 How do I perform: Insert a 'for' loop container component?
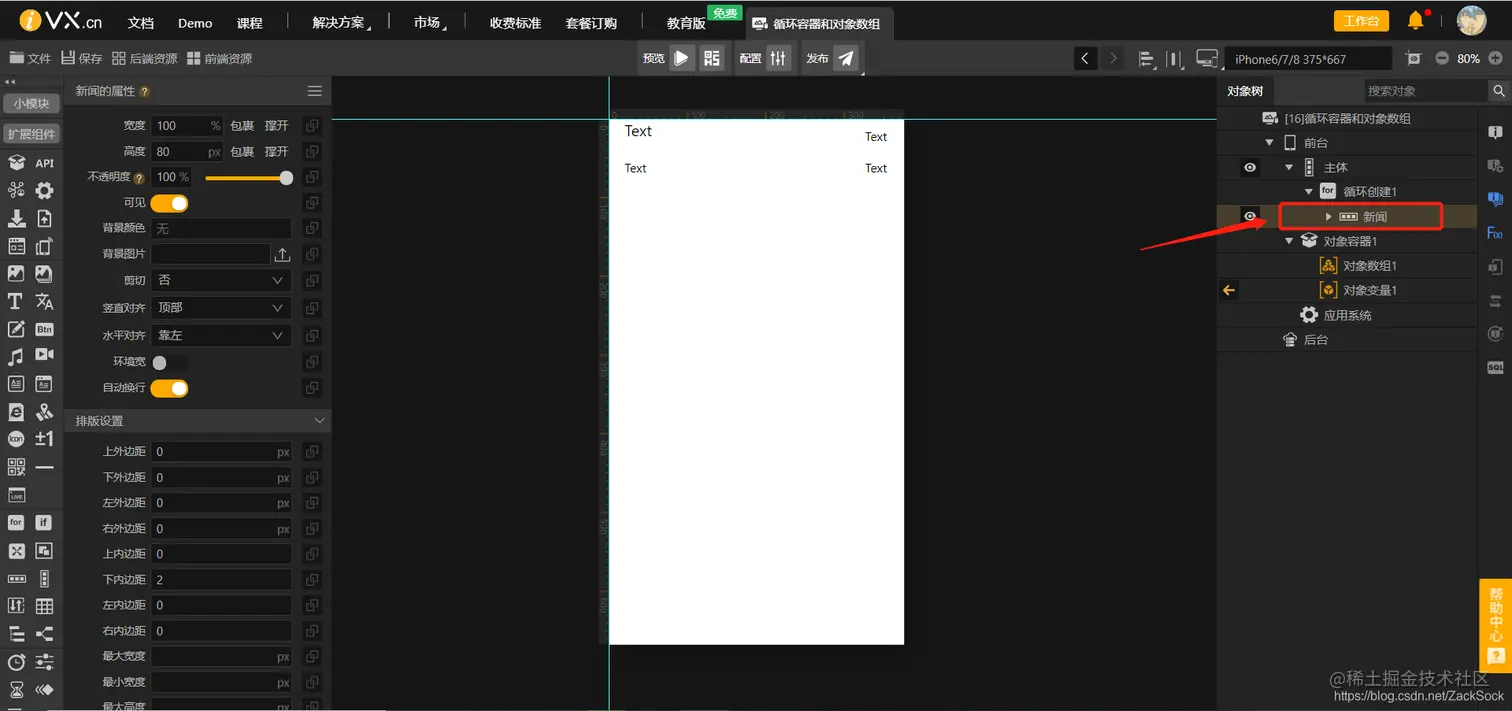(x=16, y=522)
